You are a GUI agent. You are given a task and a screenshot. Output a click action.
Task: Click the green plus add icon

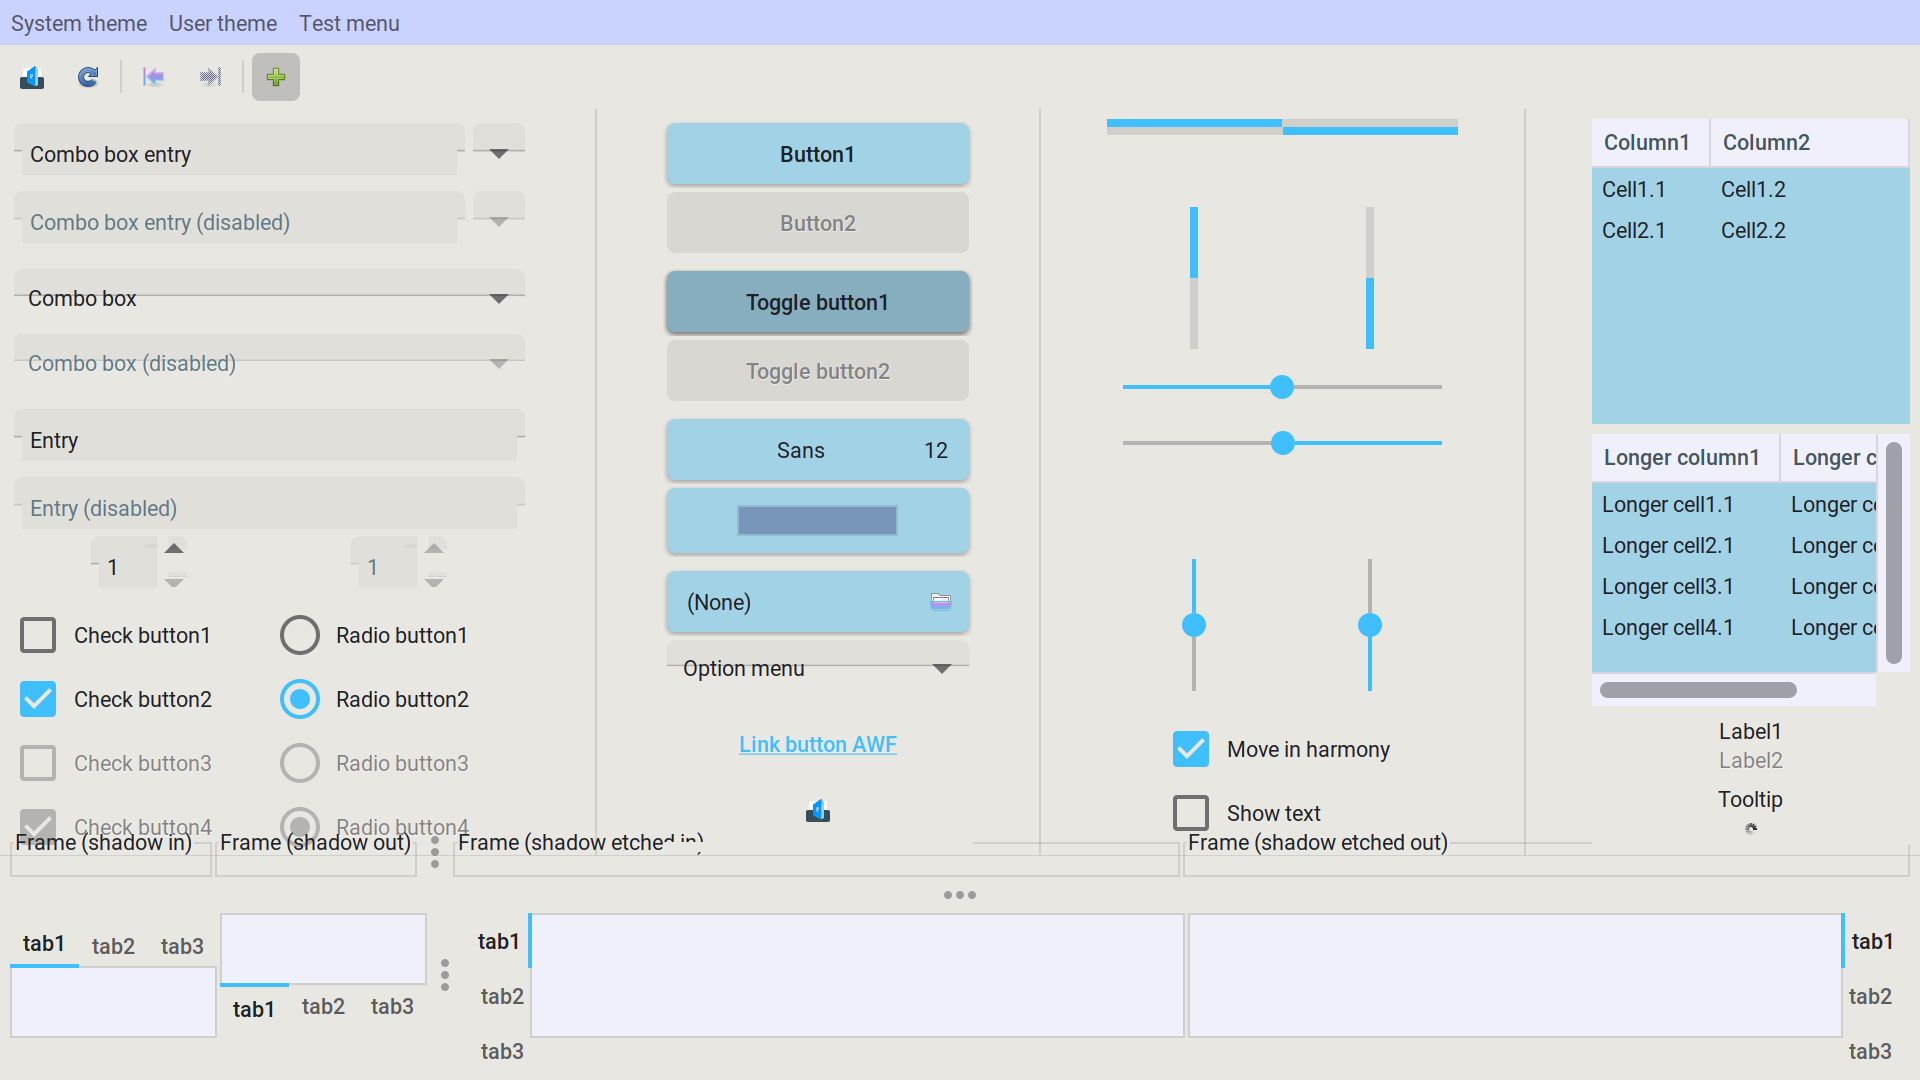tap(276, 77)
